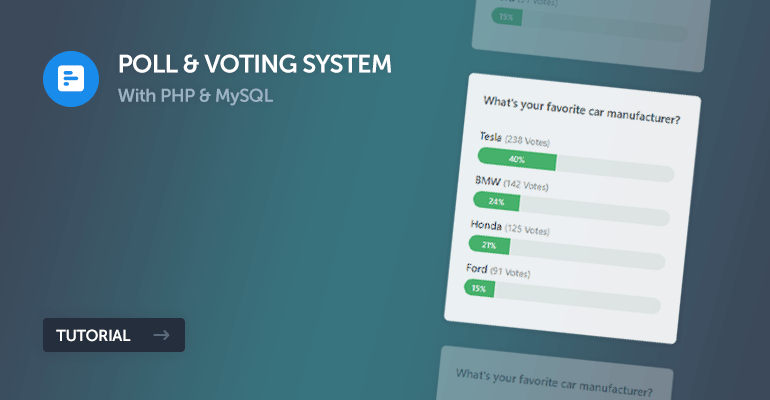Click the Ford 15% progress bar

[x=562, y=295]
